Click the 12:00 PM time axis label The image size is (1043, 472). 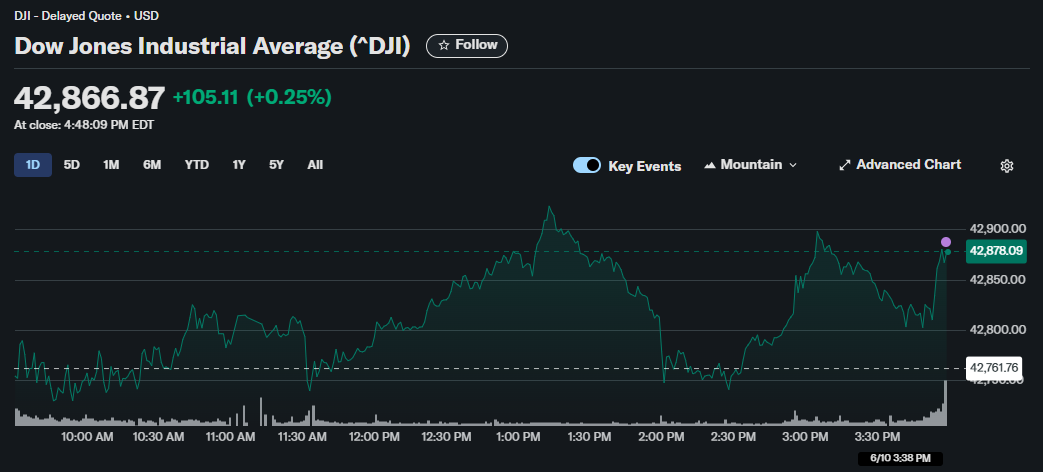click(372, 437)
